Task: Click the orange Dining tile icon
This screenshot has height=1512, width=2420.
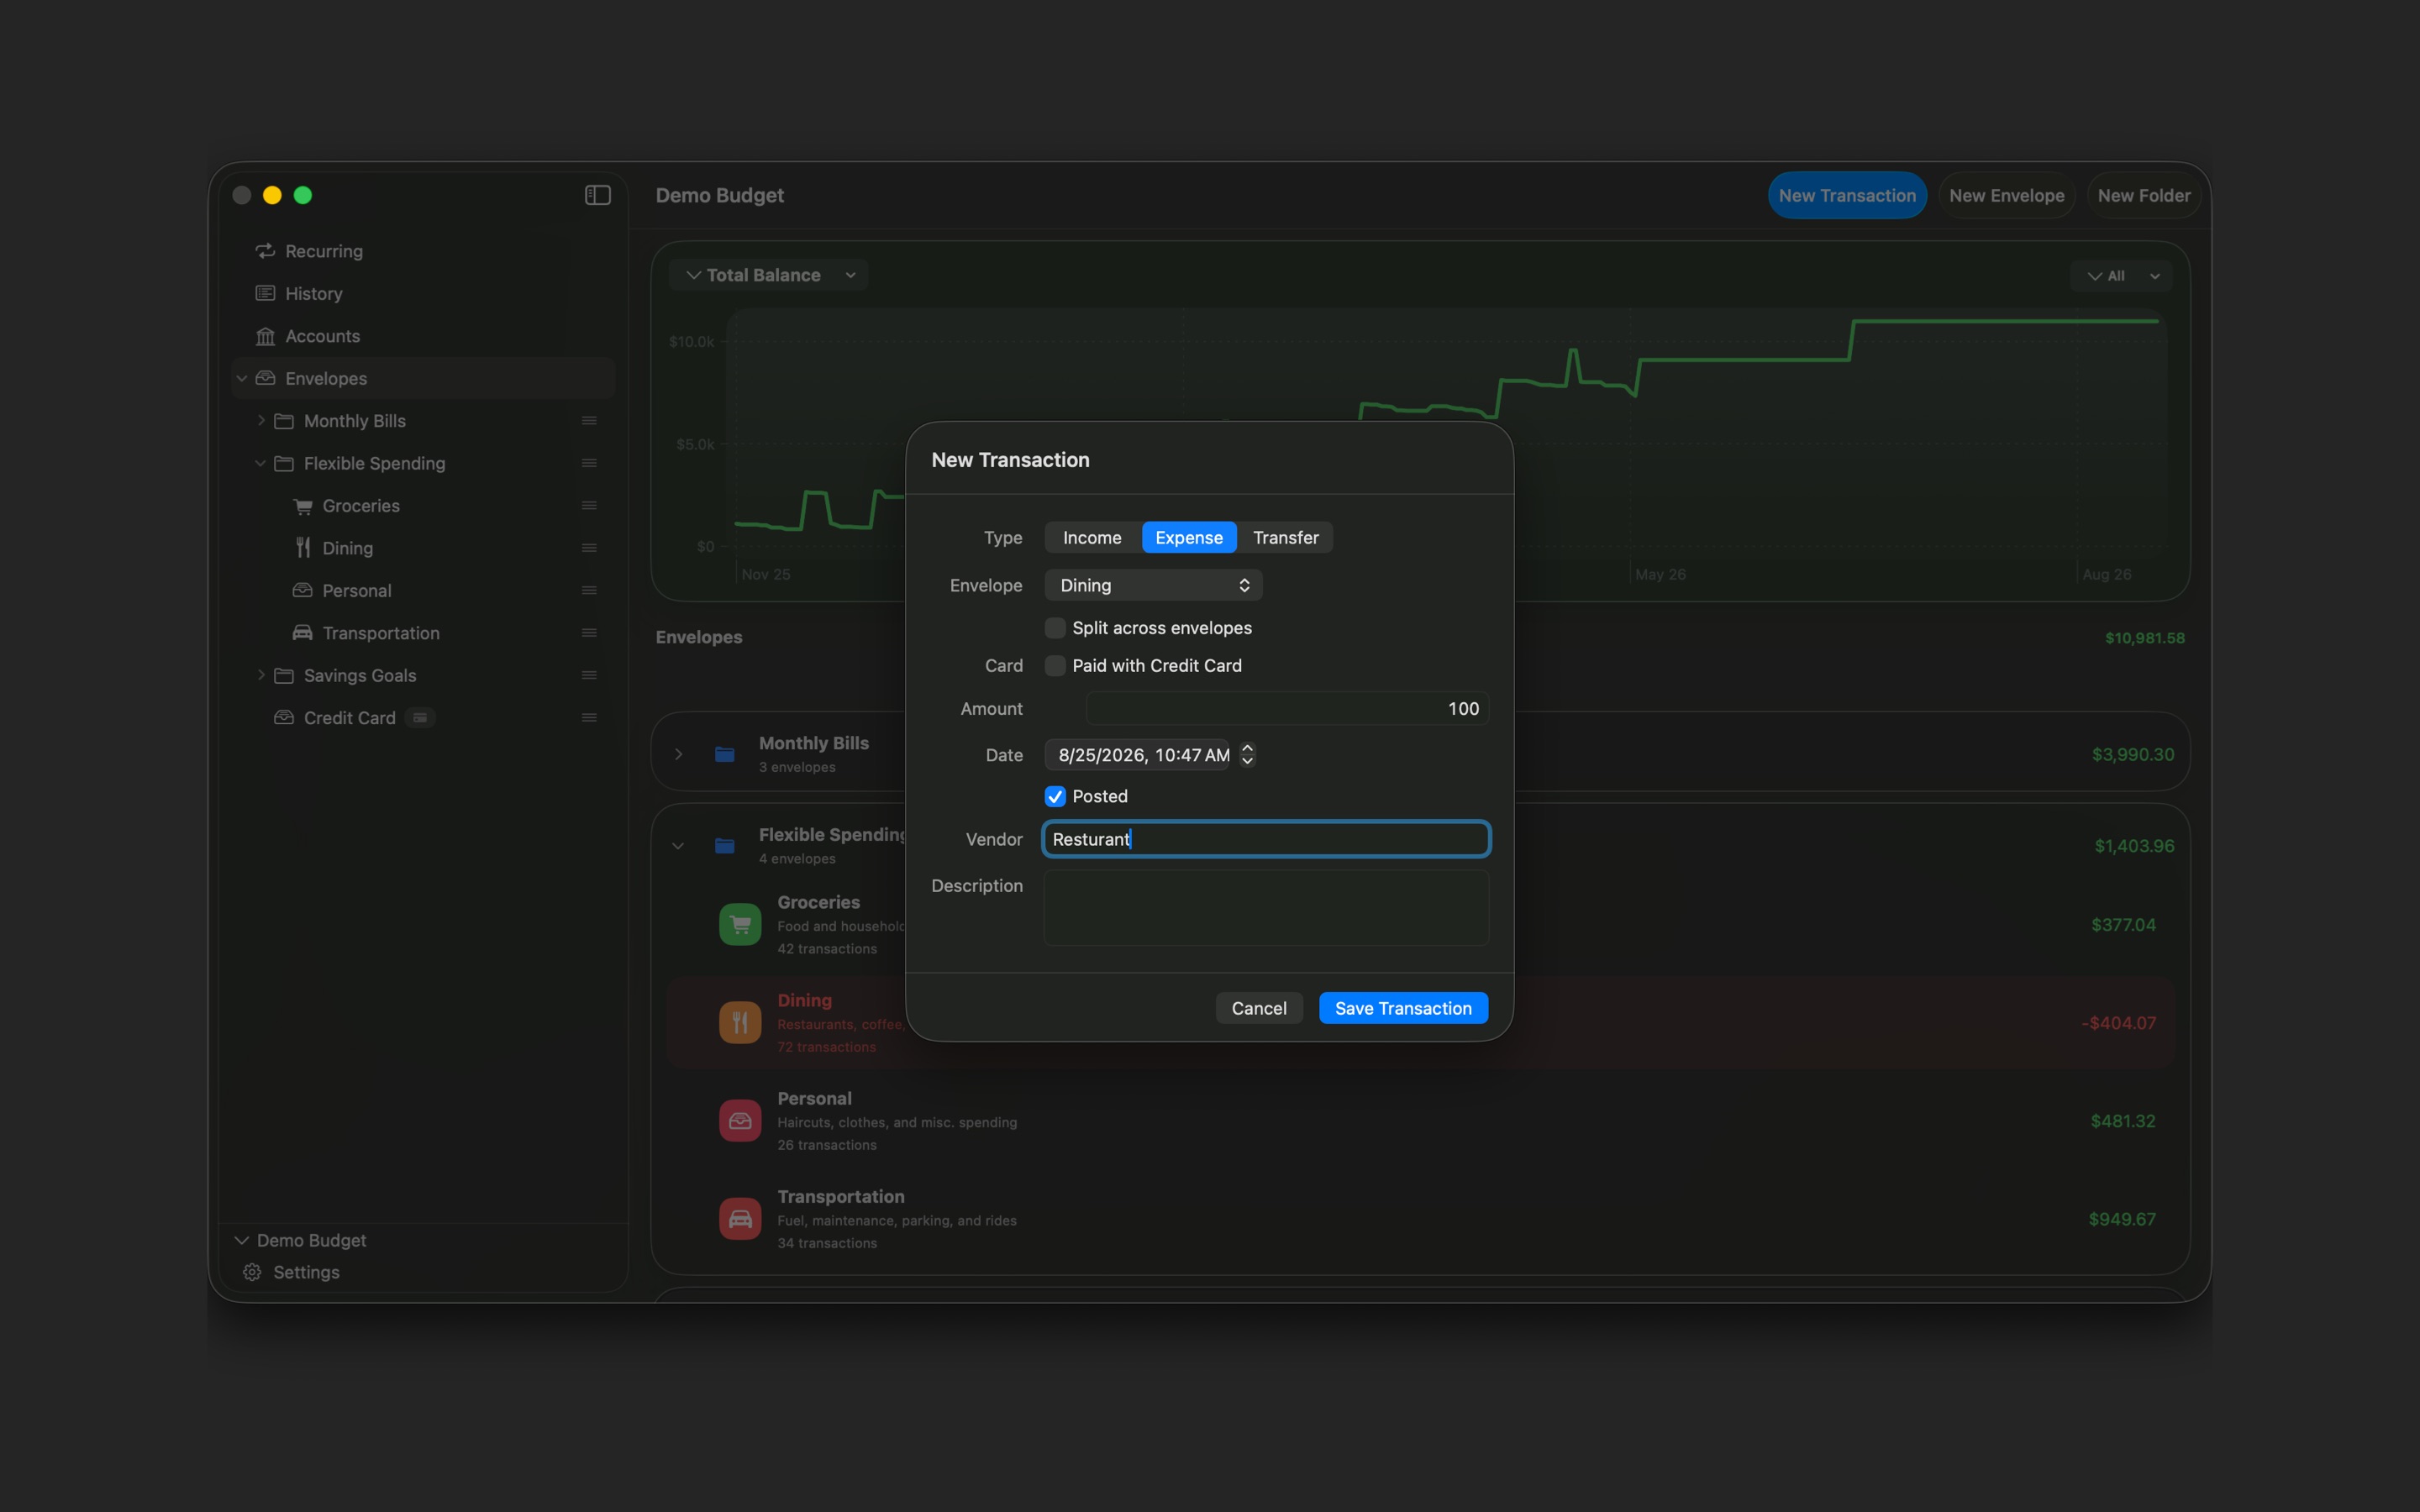Action: point(740,1022)
